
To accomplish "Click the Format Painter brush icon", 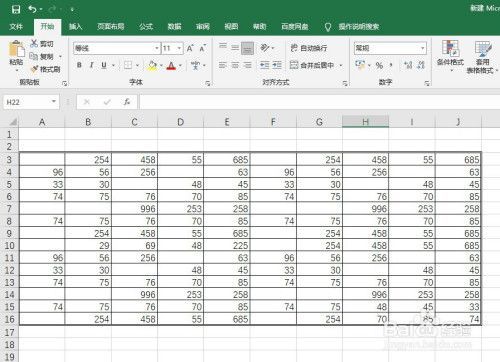I will (x=34, y=69).
